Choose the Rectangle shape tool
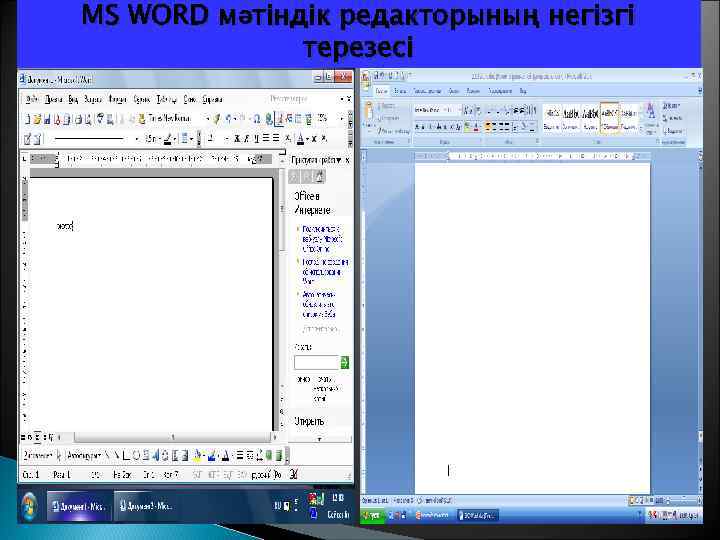The height and width of the screenshot is (540, 720). pos(126,456)
